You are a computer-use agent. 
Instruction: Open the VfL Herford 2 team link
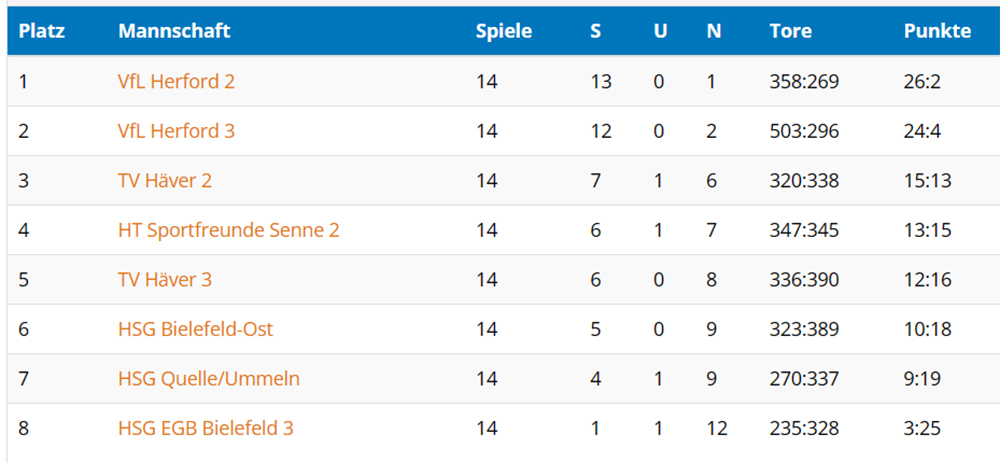176,82
